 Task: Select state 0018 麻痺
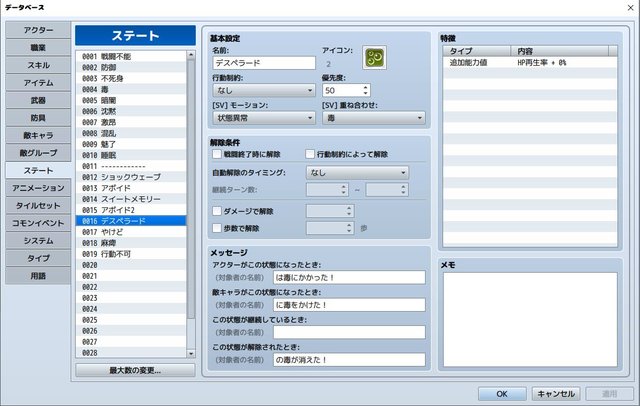[x=131, y=243]
